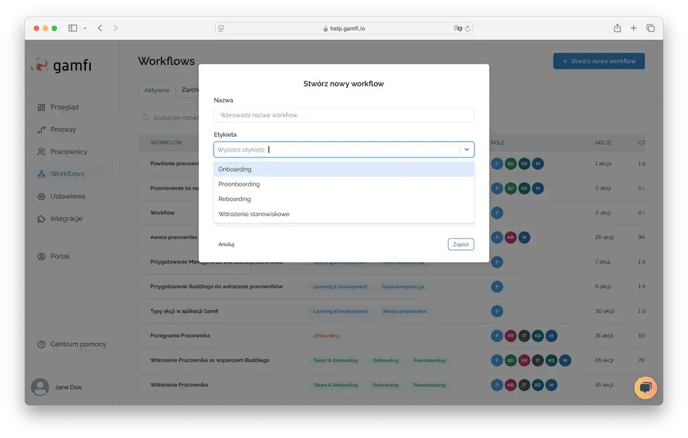The image size is (688, 438).
Task: Pick Reboarding from the label options
Action: pyautogui.click(x=235, y=199)
